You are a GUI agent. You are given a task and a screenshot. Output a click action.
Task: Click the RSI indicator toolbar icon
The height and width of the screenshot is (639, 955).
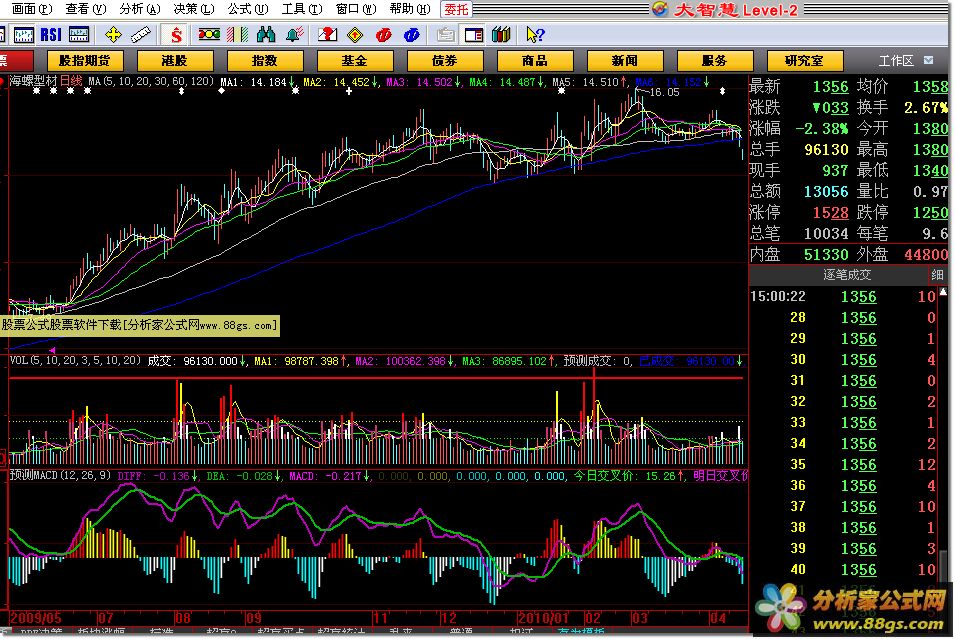click(x=50, y=34)
